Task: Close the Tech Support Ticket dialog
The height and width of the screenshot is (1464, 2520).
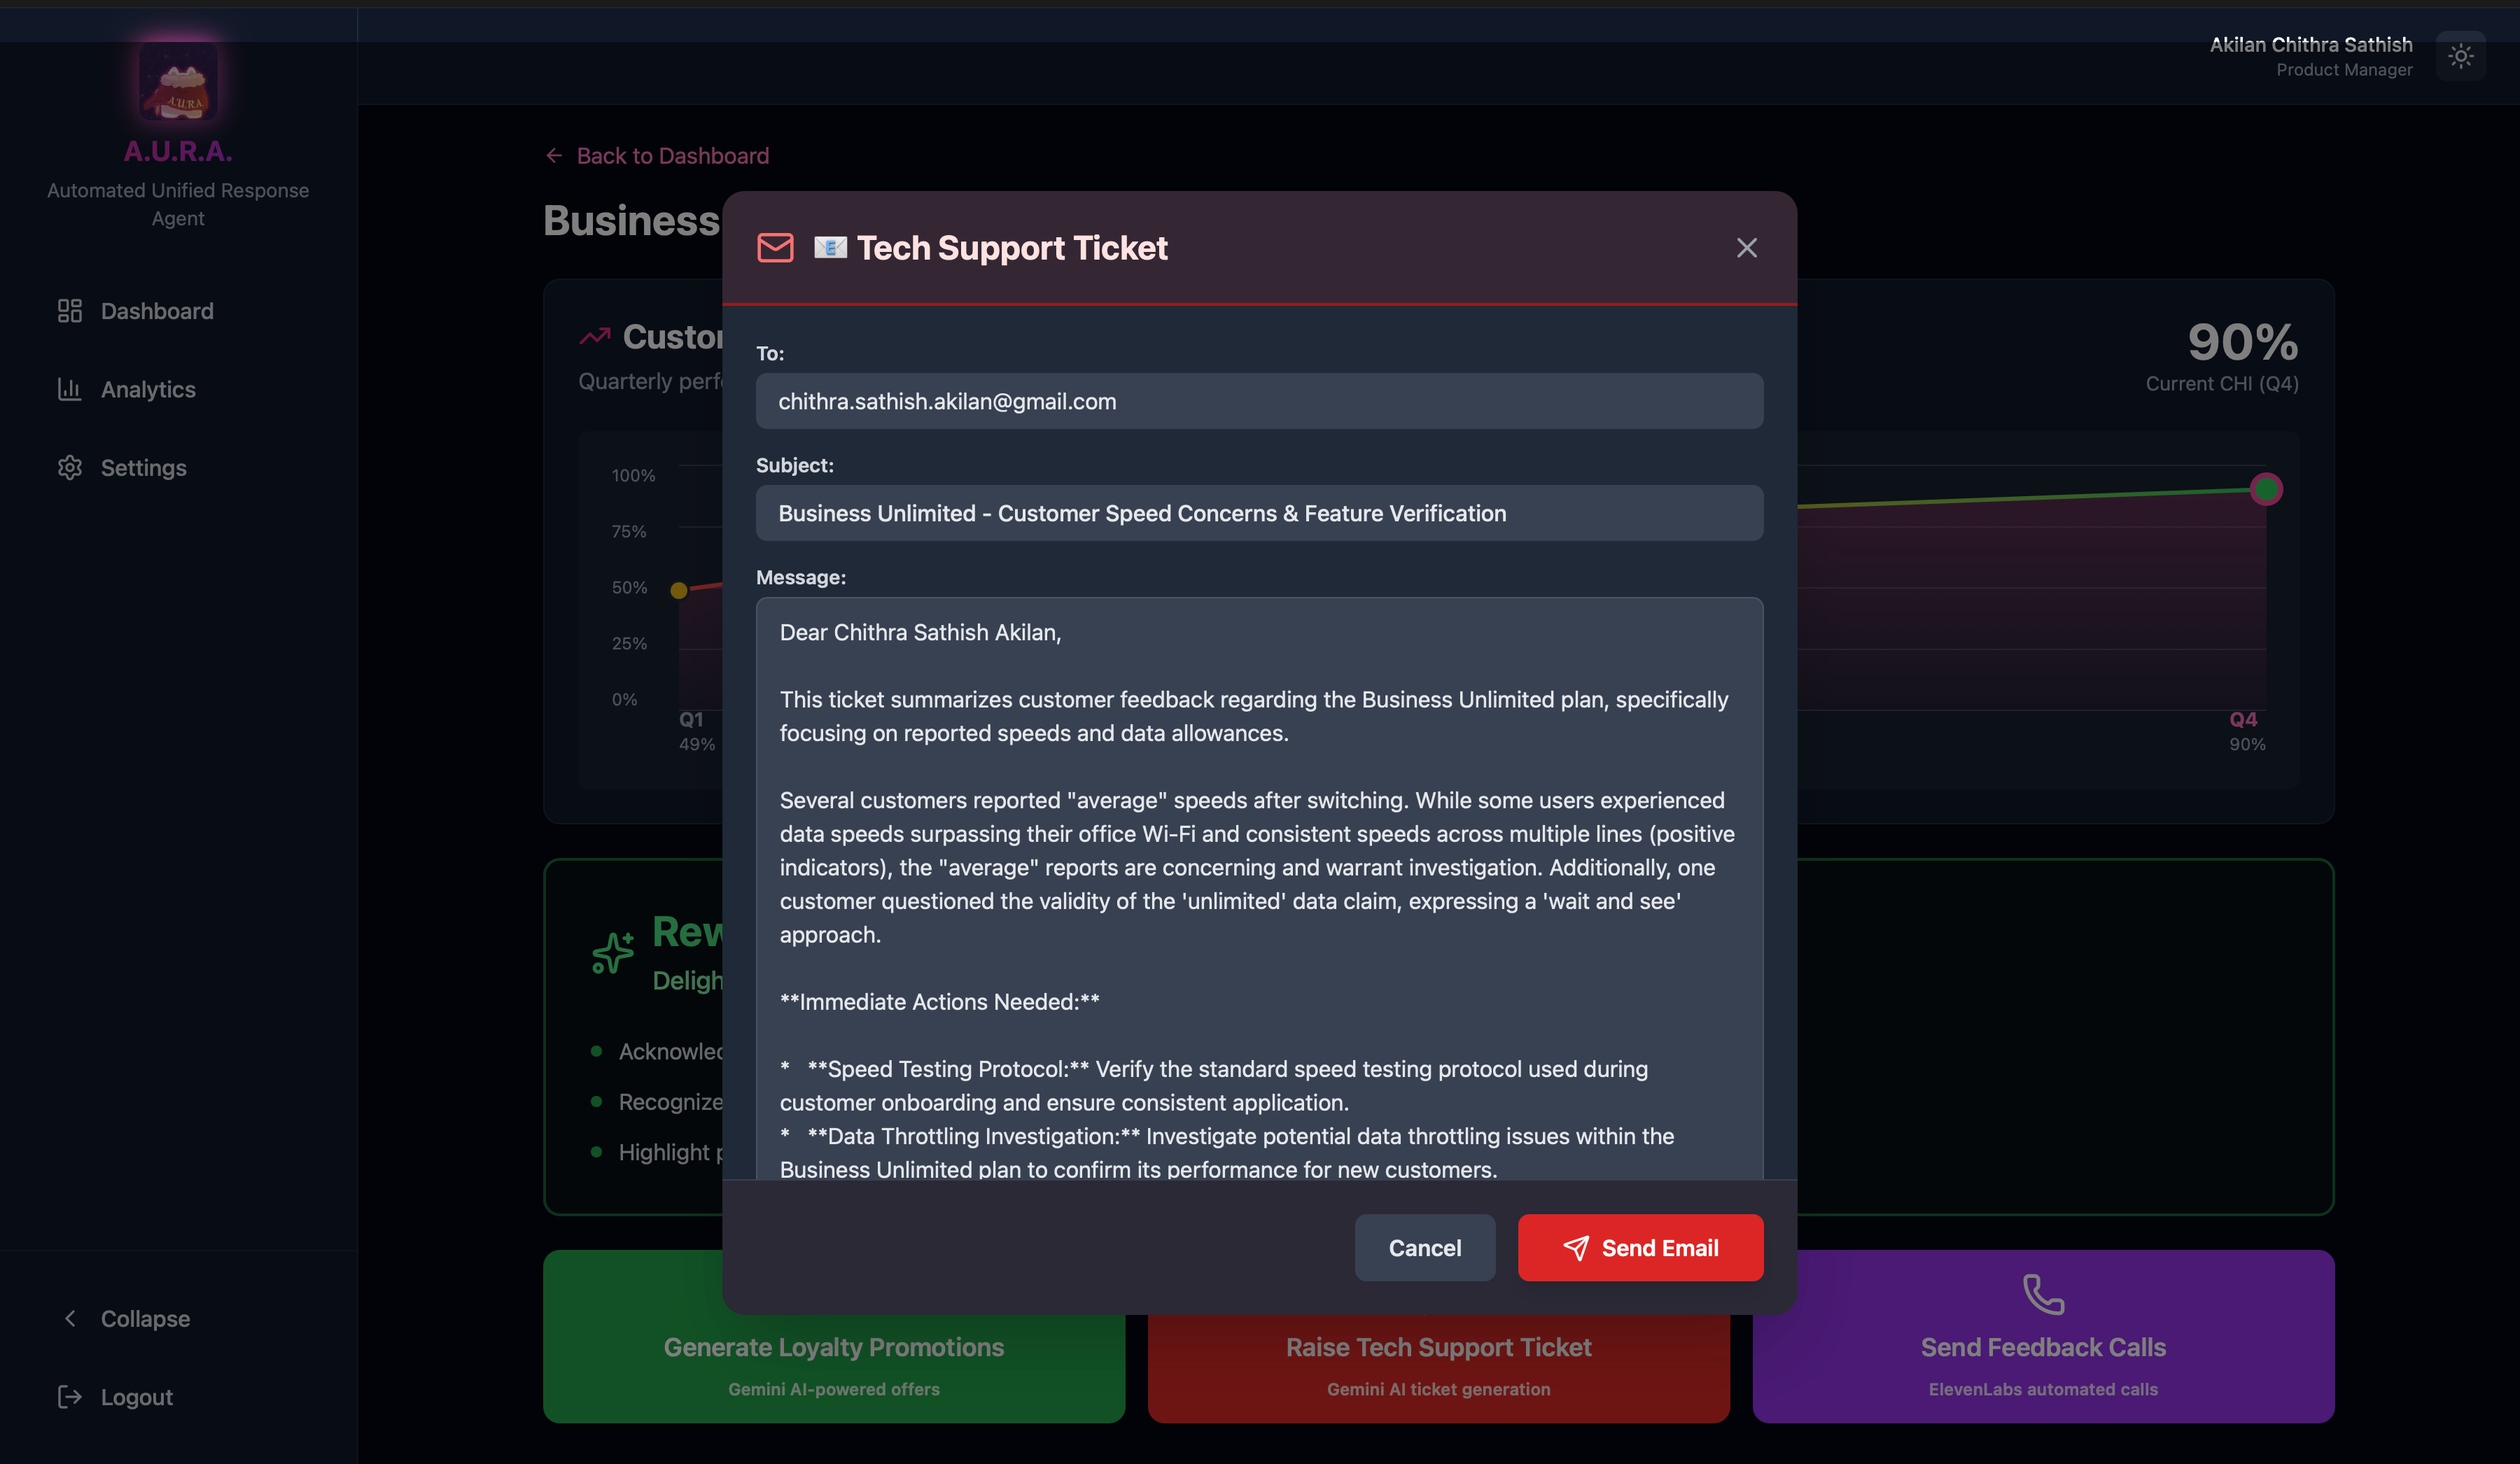Action: click(1746, 248)
